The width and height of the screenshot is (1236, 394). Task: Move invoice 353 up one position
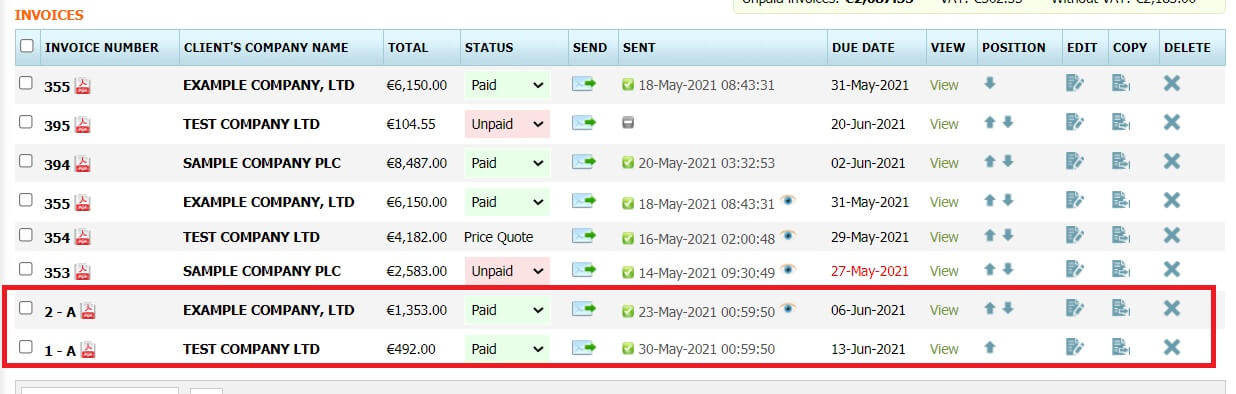990,269
